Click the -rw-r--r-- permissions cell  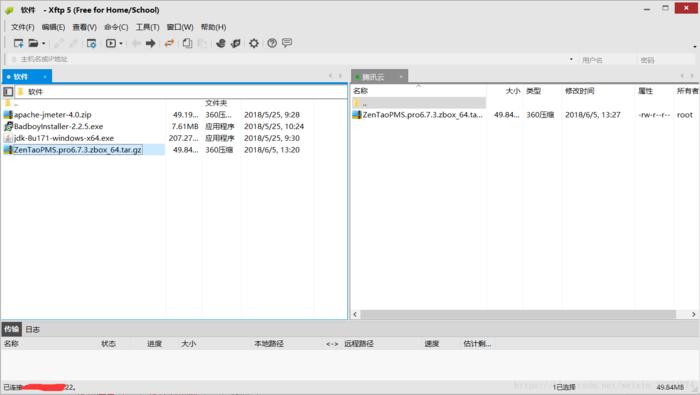click(654, 115)
